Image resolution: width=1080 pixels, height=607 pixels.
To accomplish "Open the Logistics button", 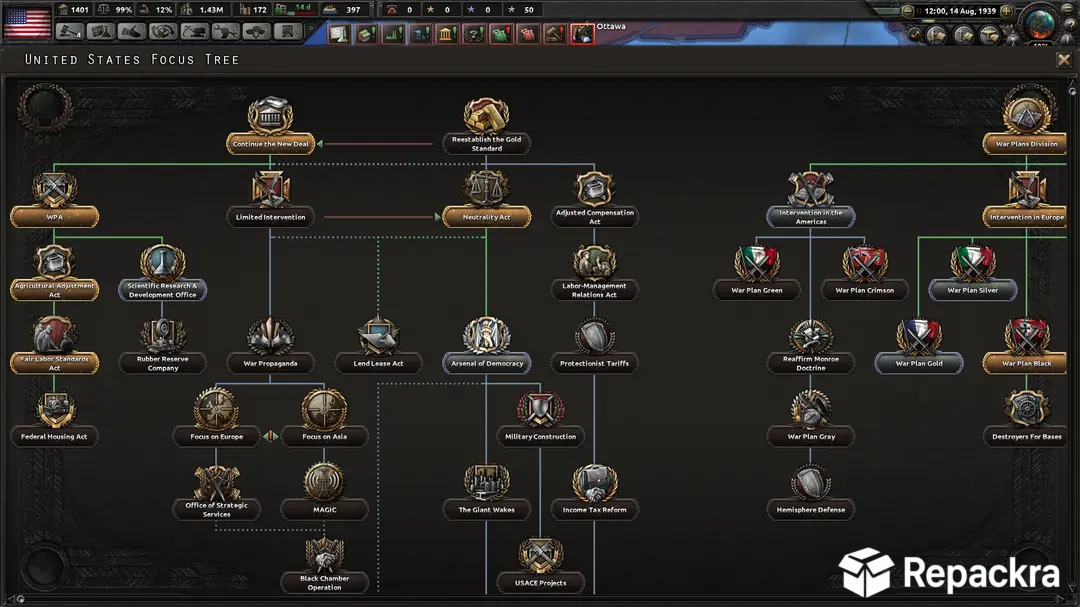I will point(287,32).
